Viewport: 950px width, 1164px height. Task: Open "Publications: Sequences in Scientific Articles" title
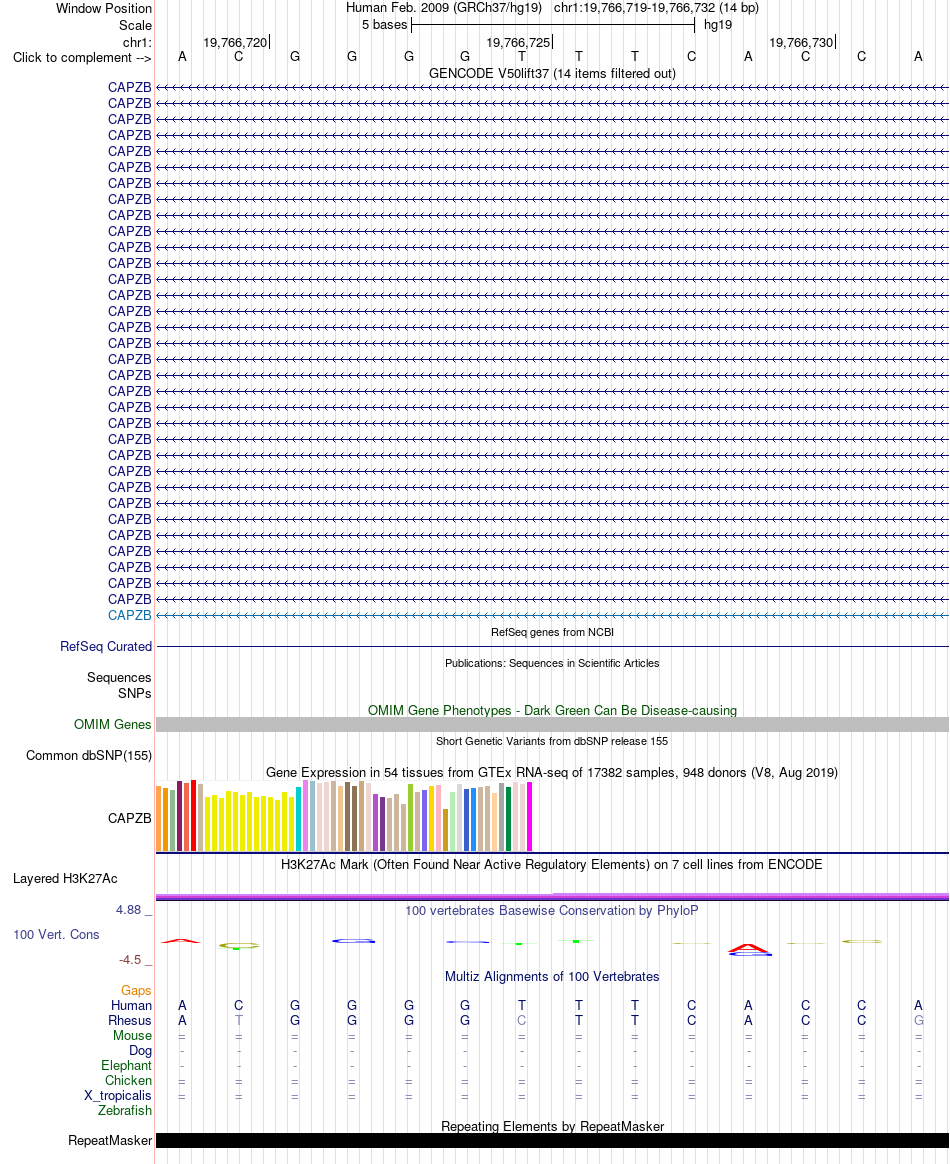click(552, 664)
